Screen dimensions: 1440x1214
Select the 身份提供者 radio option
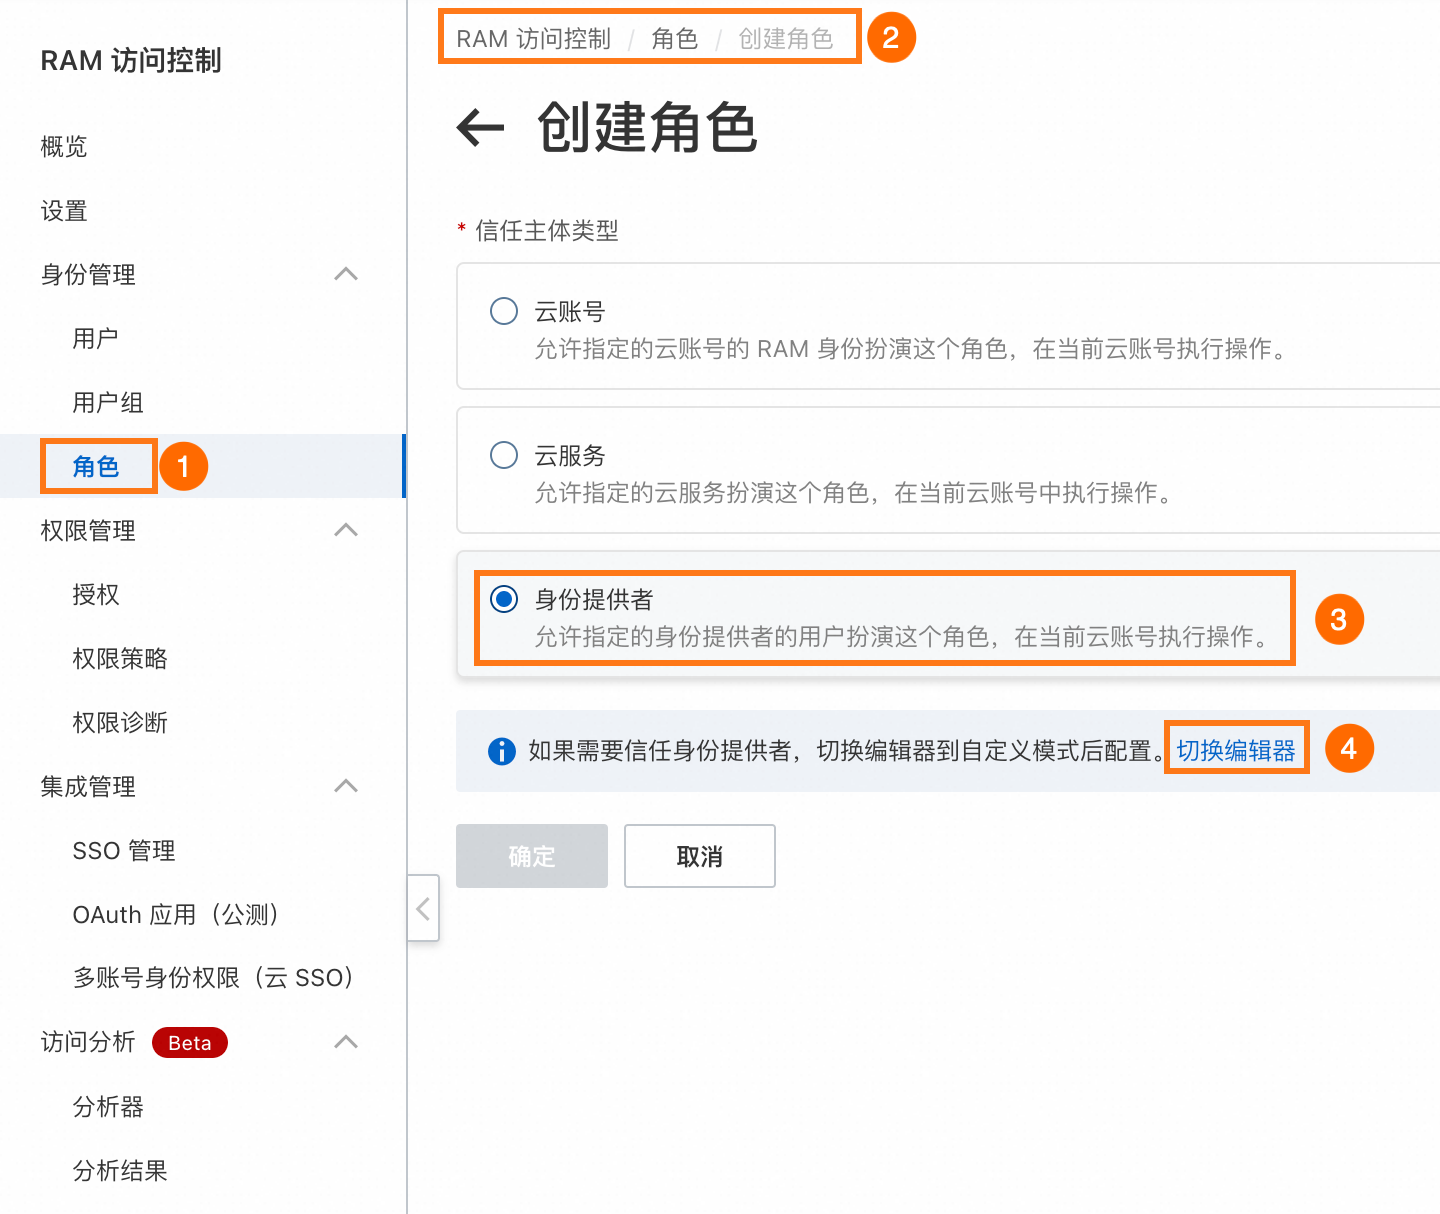pyautogui.click(x=504, y=599)
